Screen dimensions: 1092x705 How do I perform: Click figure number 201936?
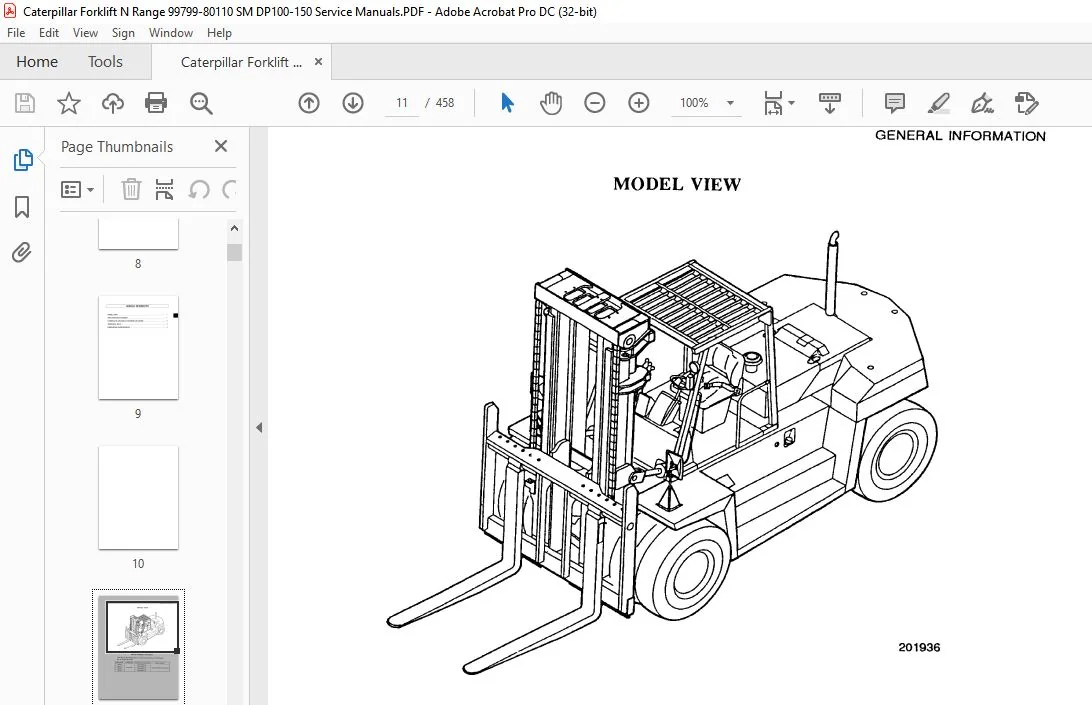[x=919, y=647]
